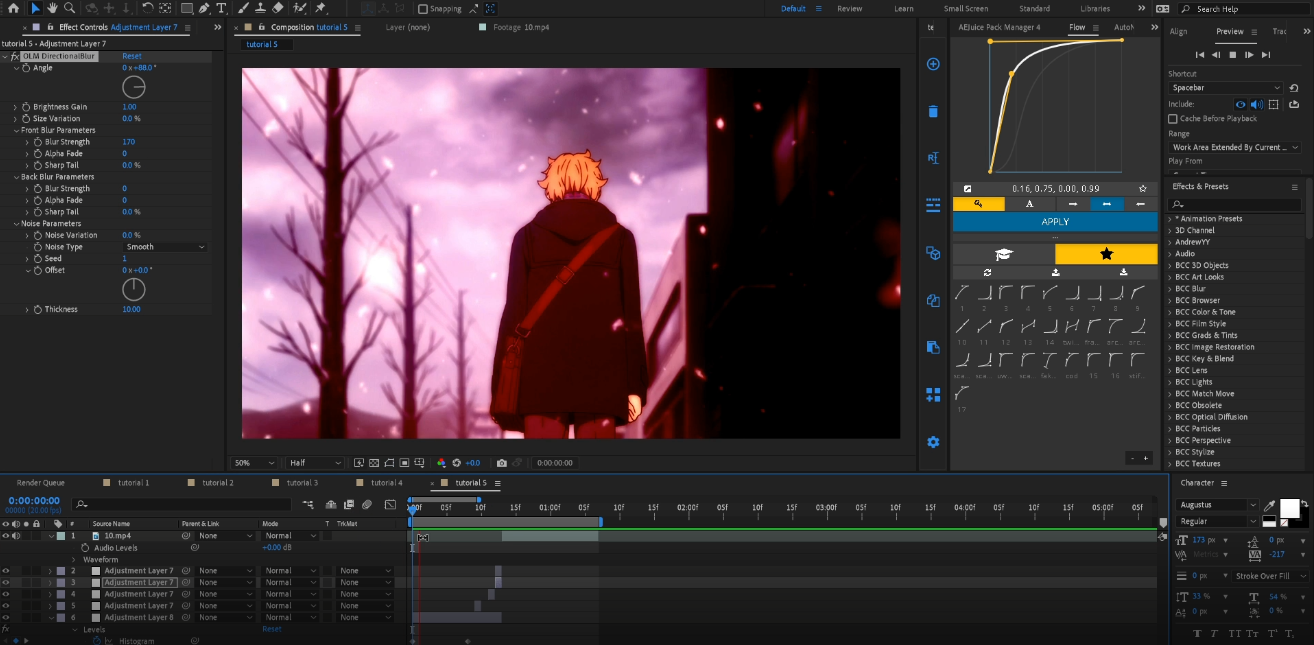Click the trash icon in AEJuice sidebar
Viewport: 1314px width, 645px height.
click(x=933, y=111)
